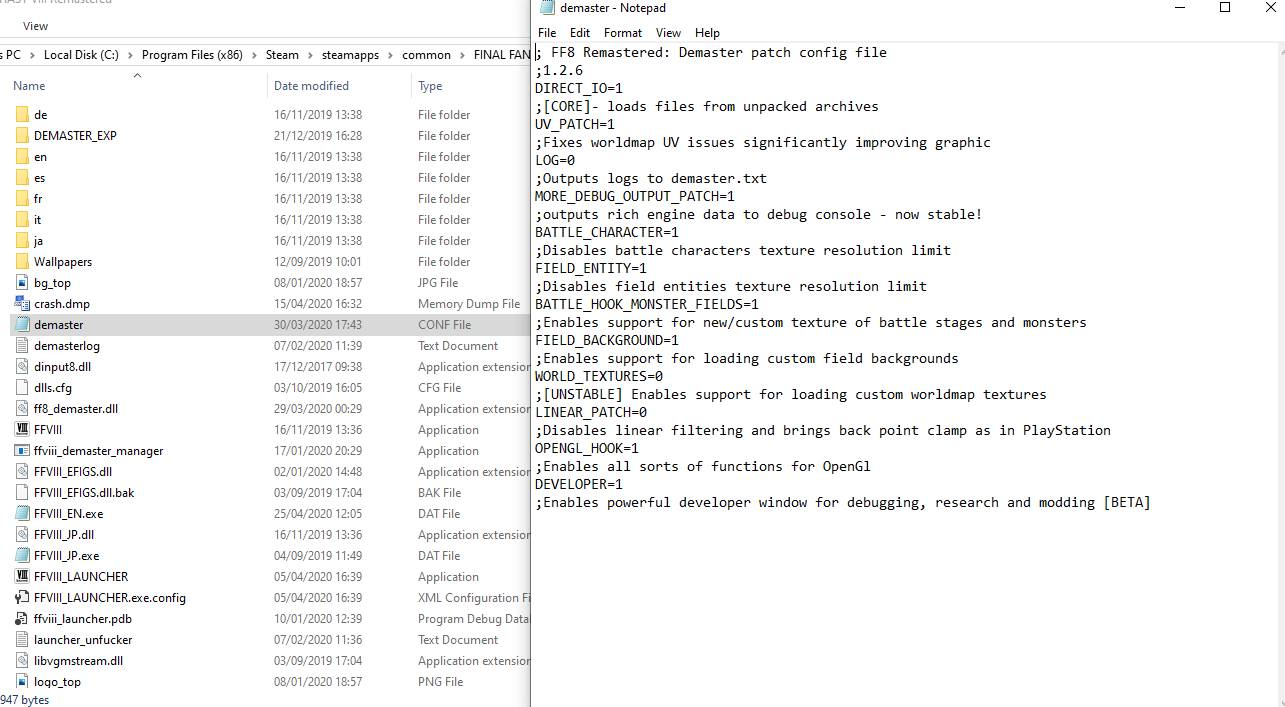Click the 'es' folder icon
Screen dimensions: 1285x707
click(22, 177)
